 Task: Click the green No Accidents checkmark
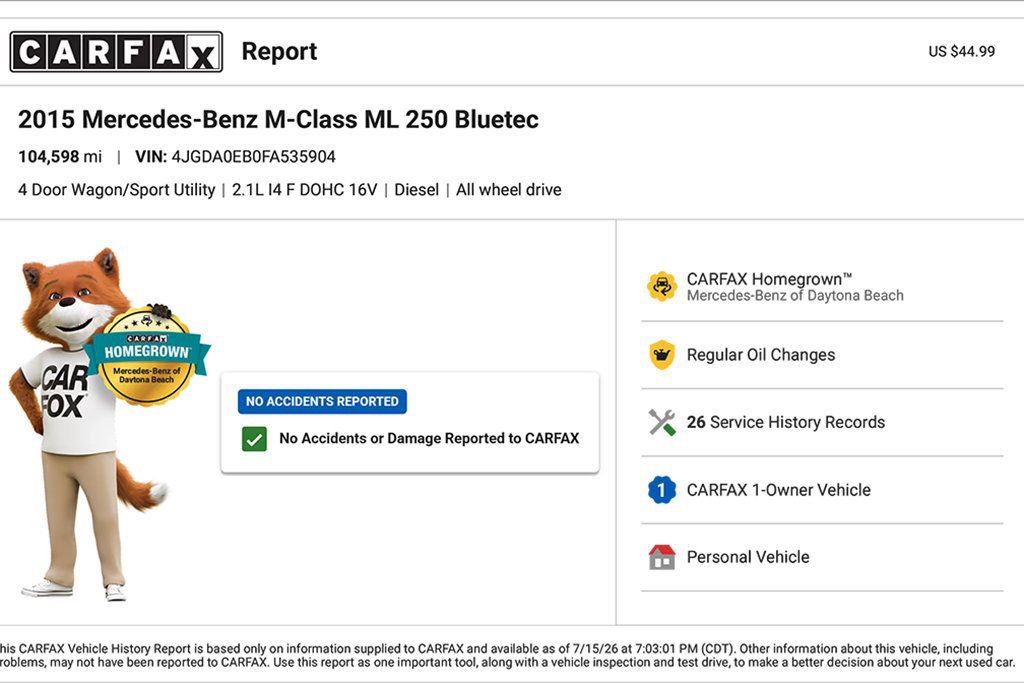click(x=254, y=439)
